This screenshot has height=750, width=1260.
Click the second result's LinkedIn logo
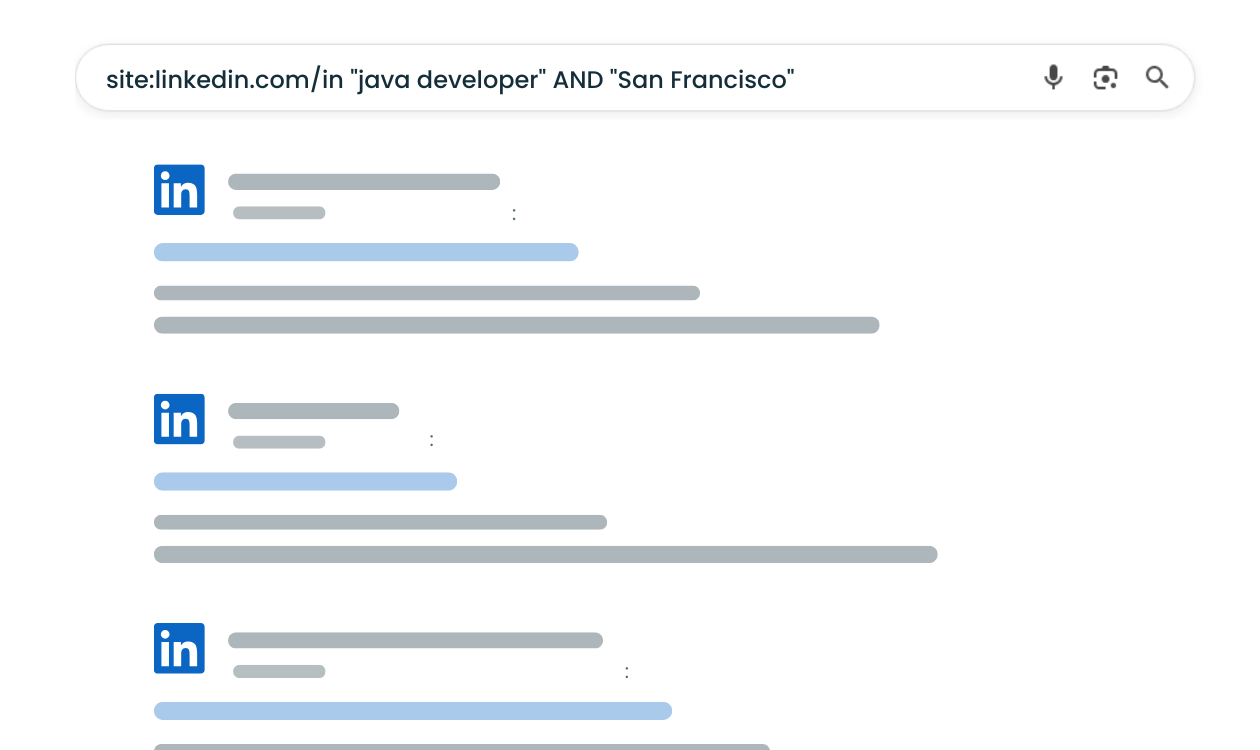[179, 419]
